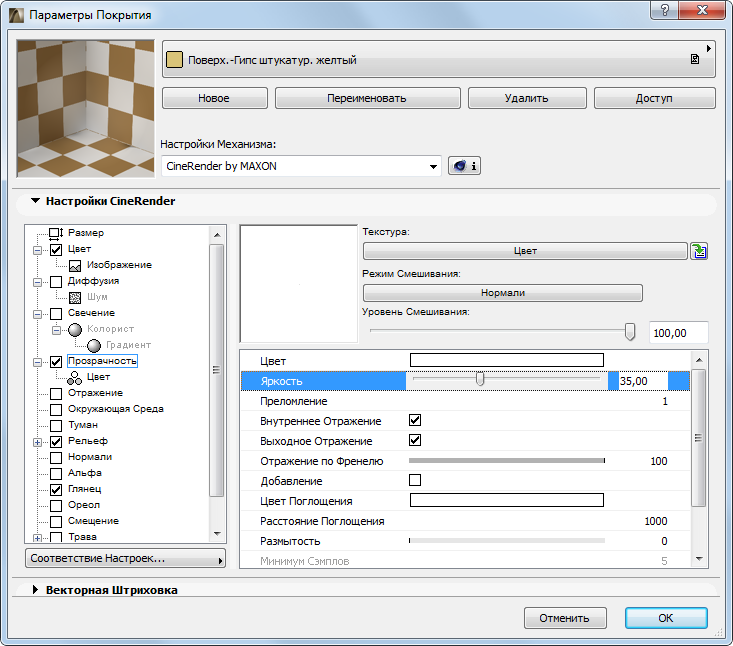733x646 pixels.
Task: Click the Цвет color swatch in properties
Action: tap(507, 360)
